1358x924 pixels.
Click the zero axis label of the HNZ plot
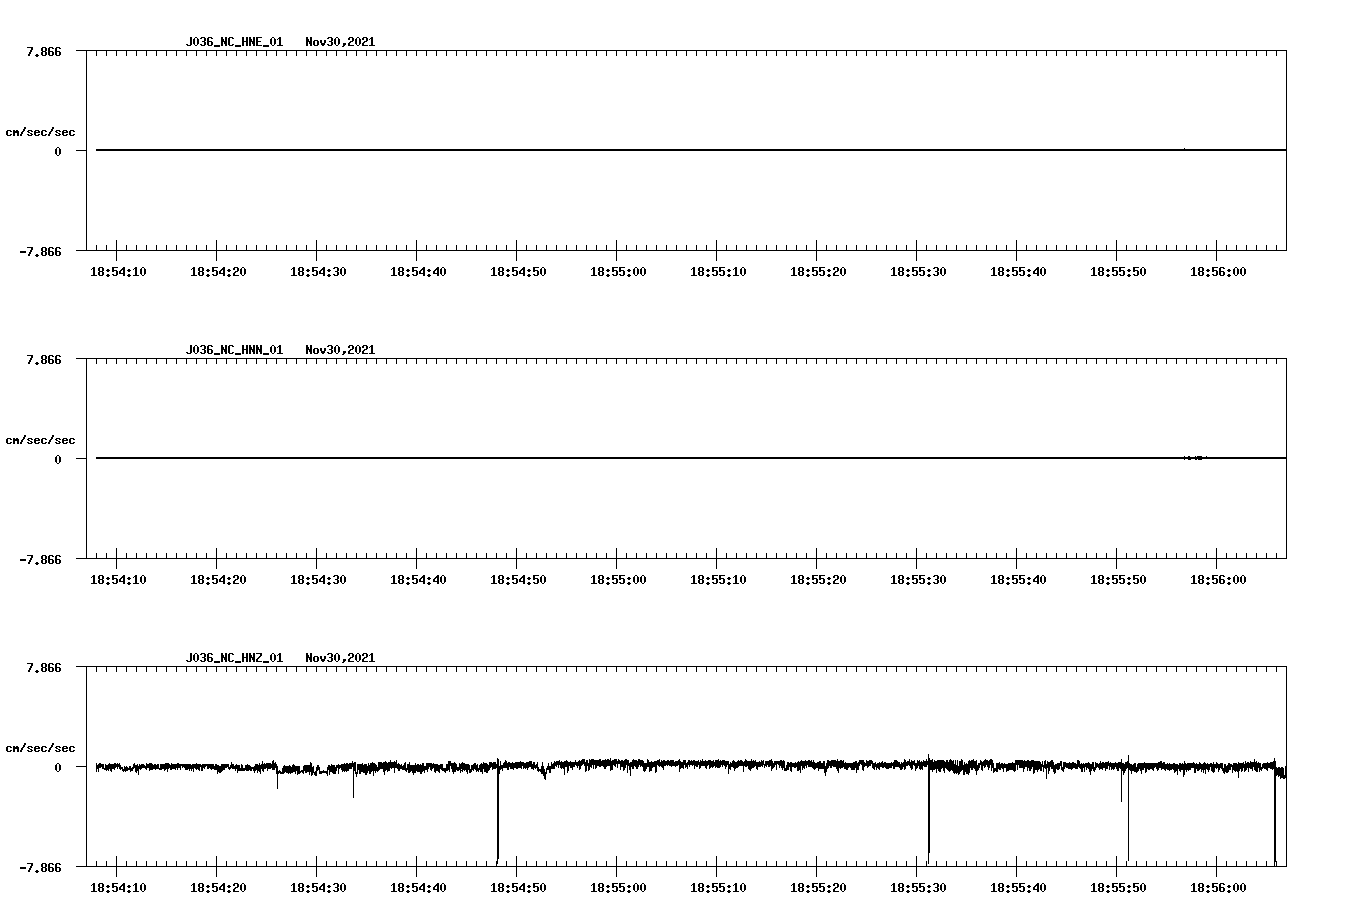(58, 767)
